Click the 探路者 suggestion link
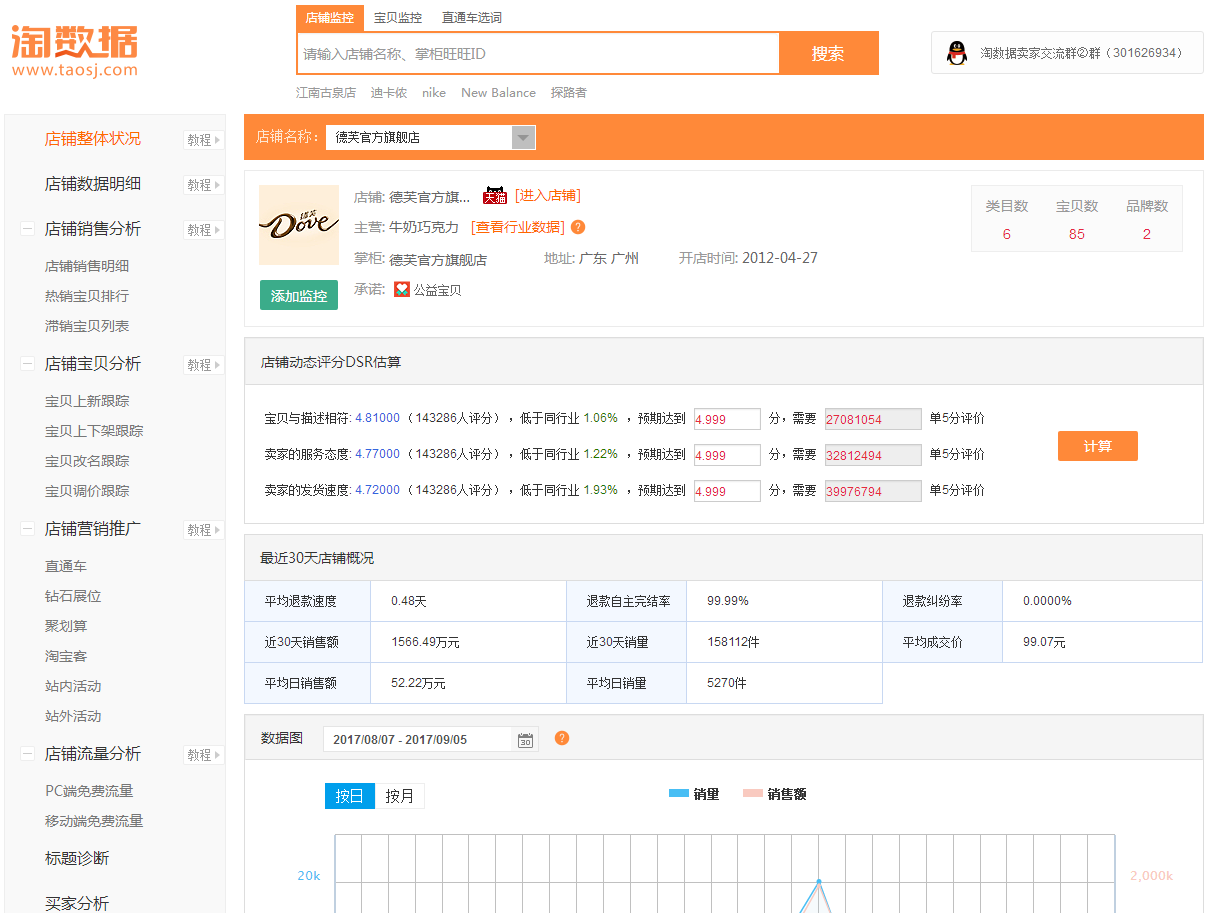Viewport: 1212px width, 913px height. point(569,93)
